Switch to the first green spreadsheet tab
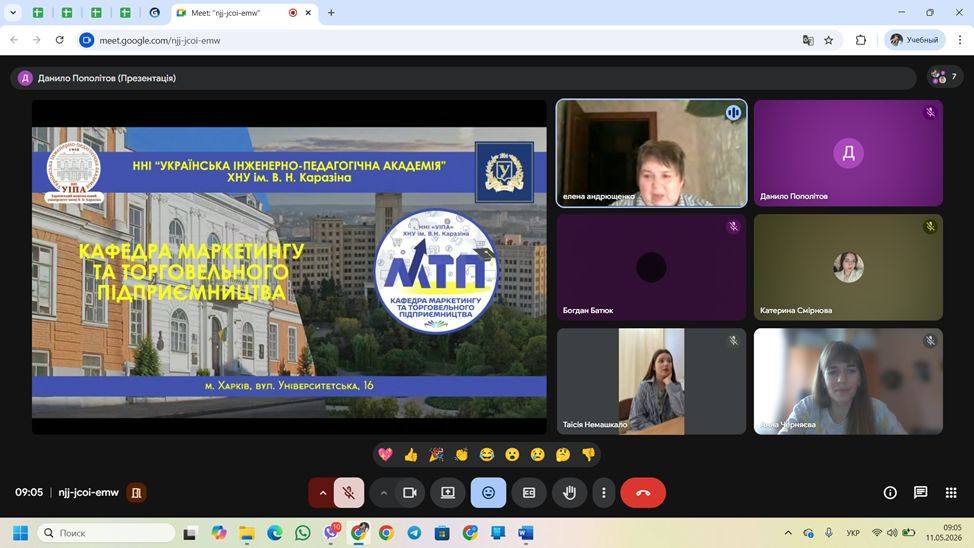This screenshot has width=974, height=548. [39, 12]
